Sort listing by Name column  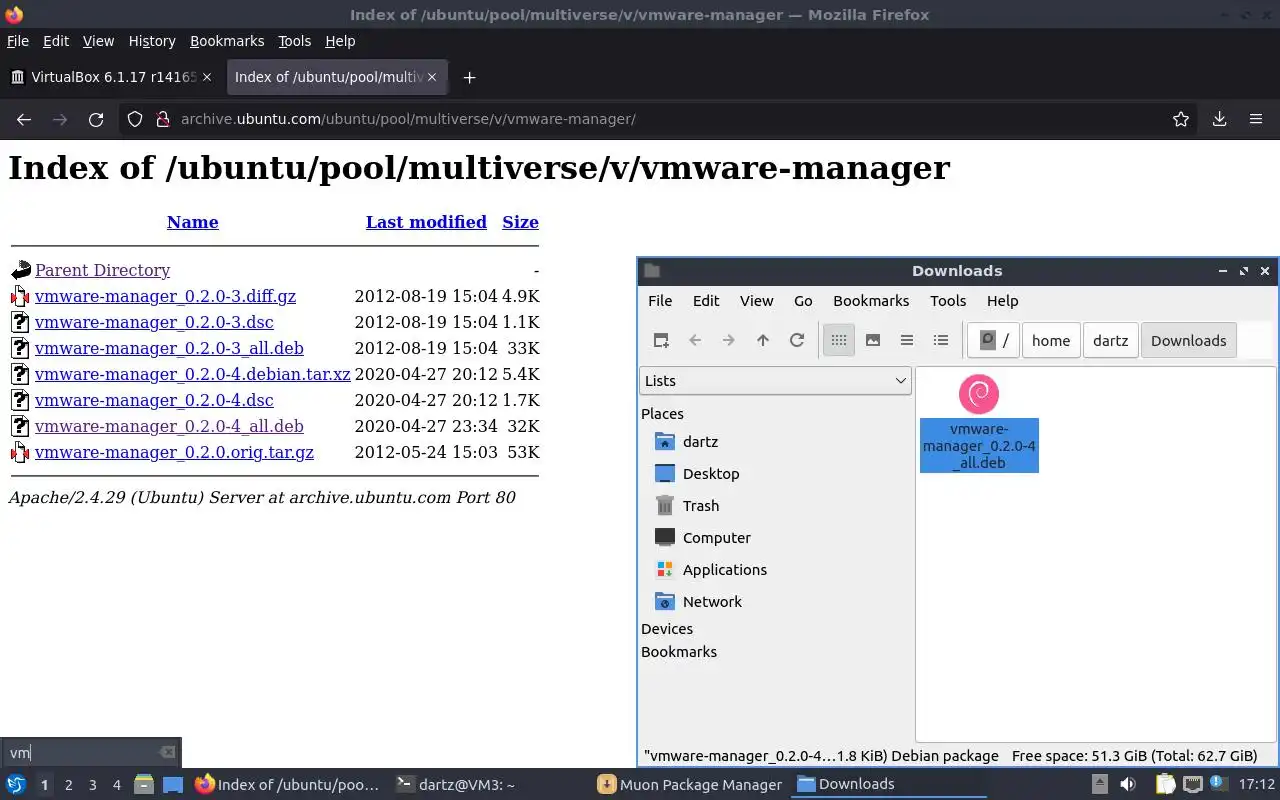(193, 222)
